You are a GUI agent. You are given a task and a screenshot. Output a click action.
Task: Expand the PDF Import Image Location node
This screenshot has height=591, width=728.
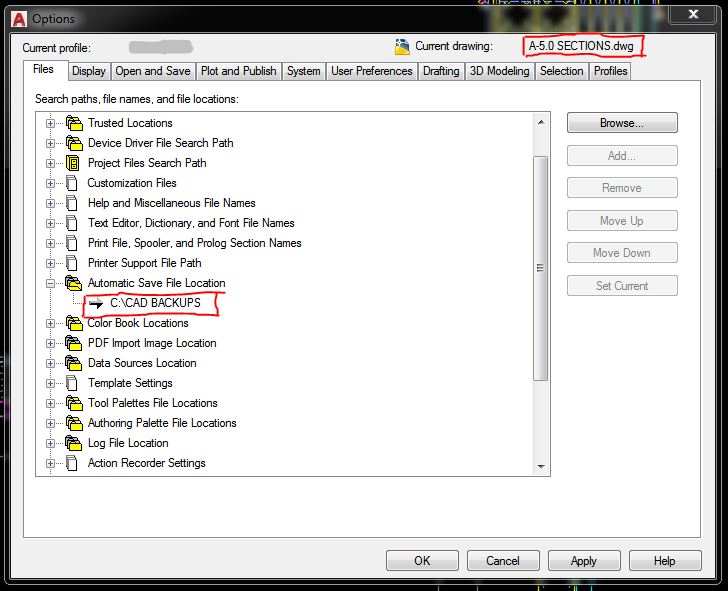coord(50,344)
